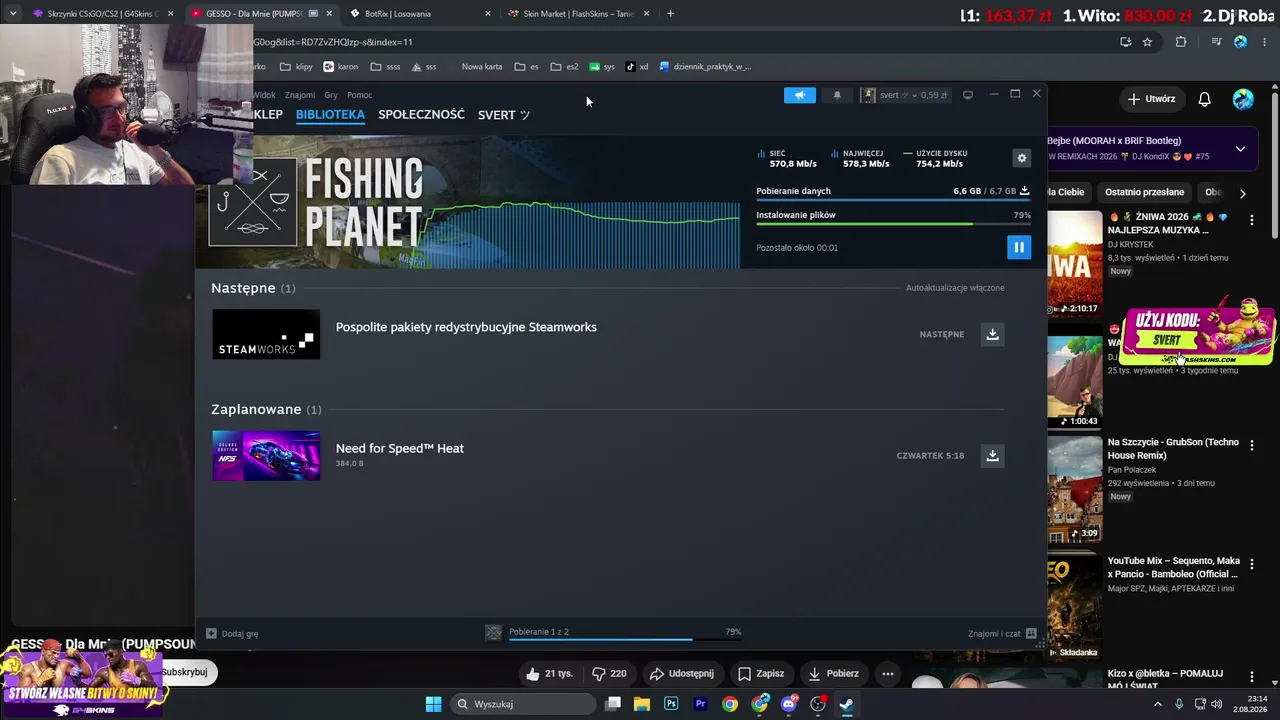Like the YouTube video
This screenshot has height=720, width=1280.
[x=549, y=674]
